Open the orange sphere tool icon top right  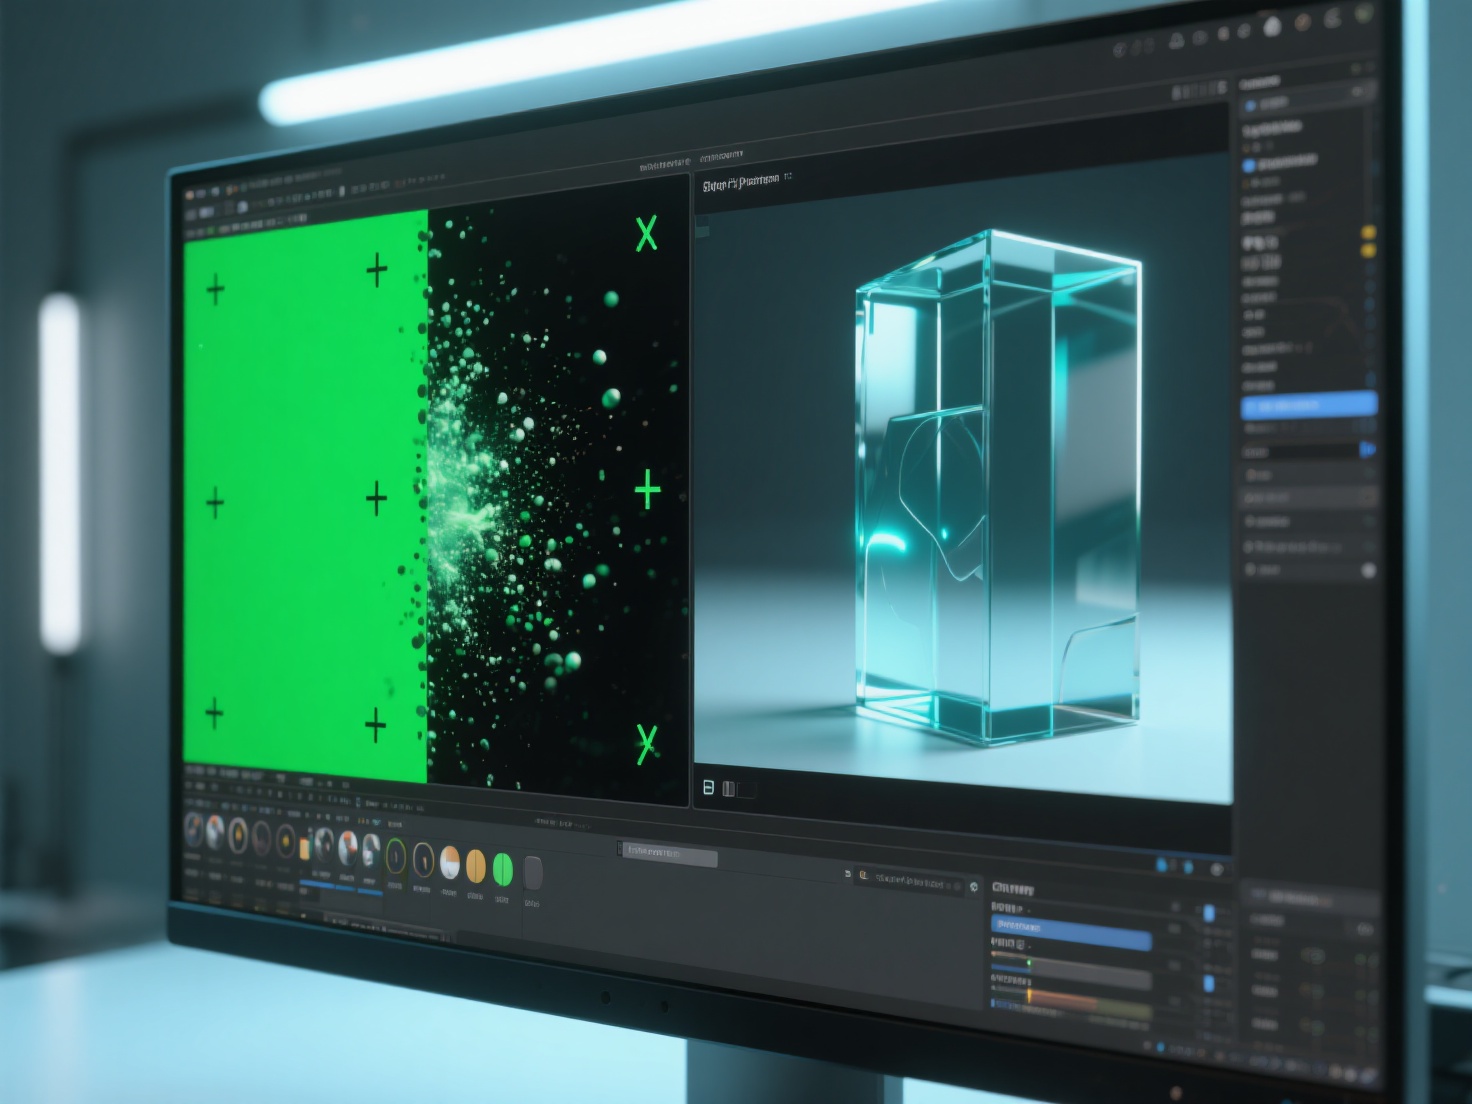(1301, 24)
